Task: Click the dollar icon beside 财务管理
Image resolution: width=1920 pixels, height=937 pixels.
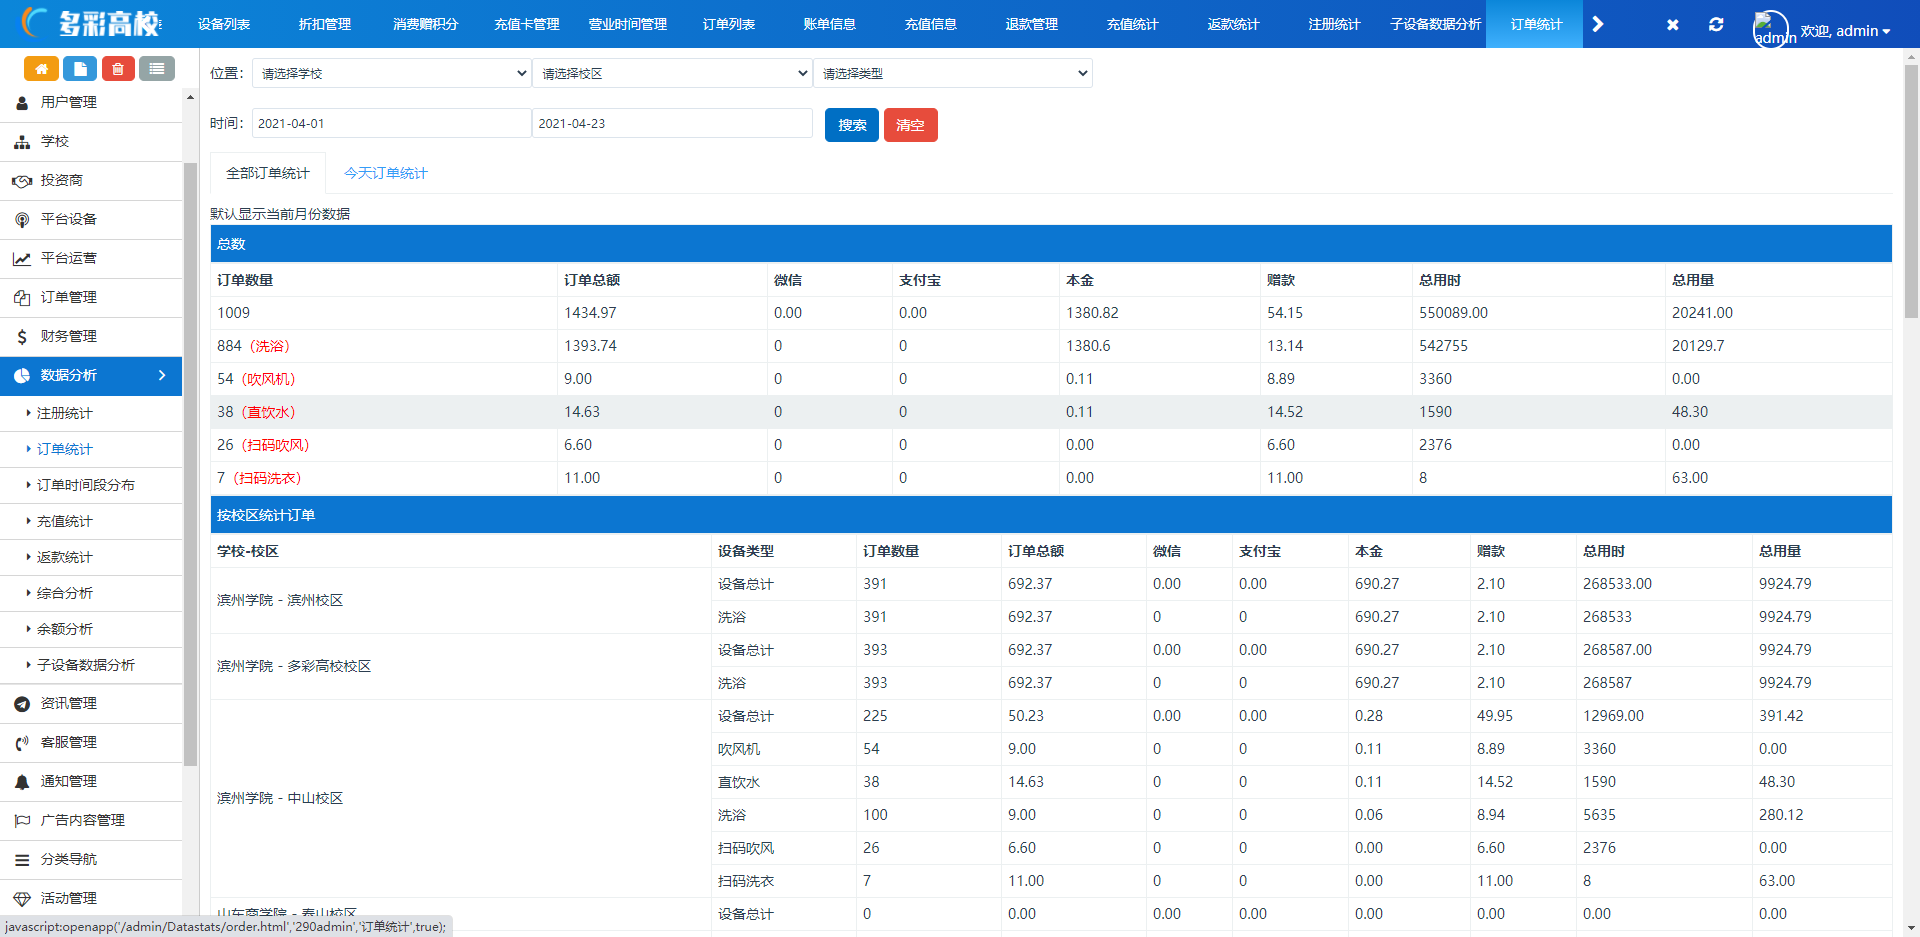Action: (x=22, y=337)
